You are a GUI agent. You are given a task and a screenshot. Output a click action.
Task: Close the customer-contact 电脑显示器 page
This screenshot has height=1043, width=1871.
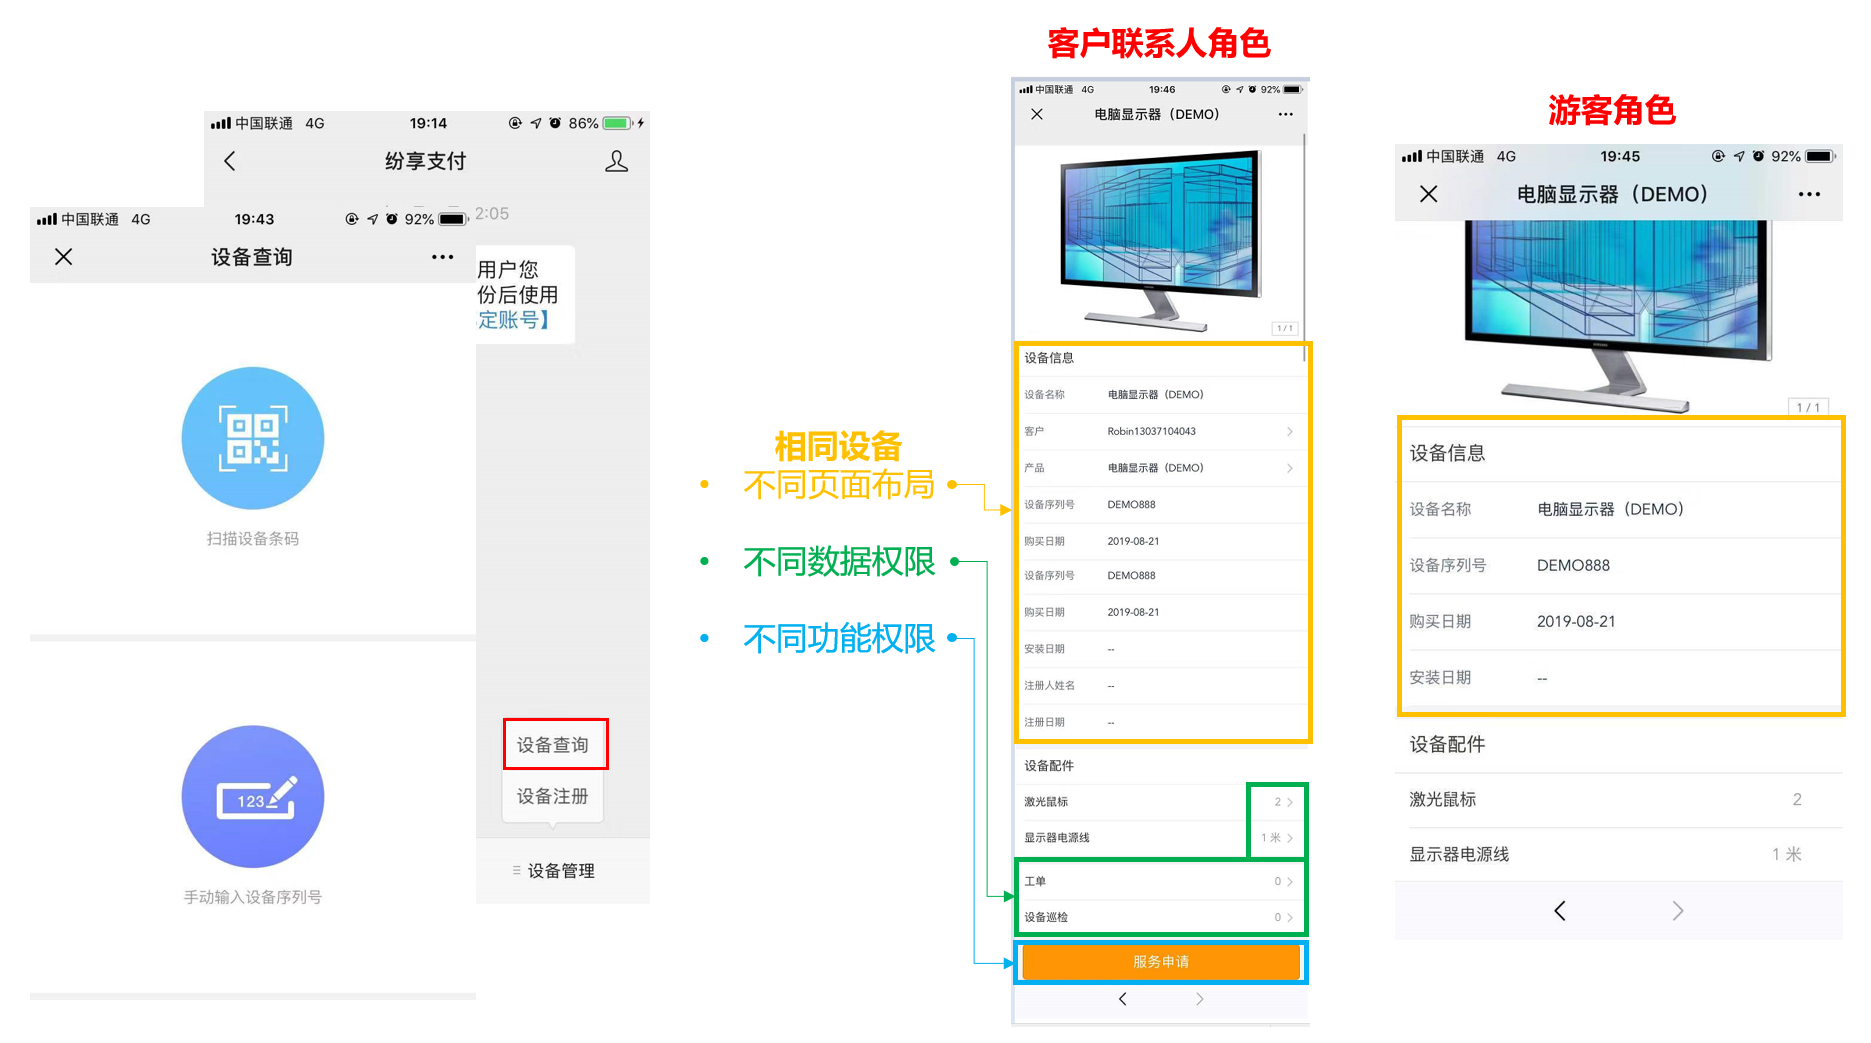tap(1037, 114)
